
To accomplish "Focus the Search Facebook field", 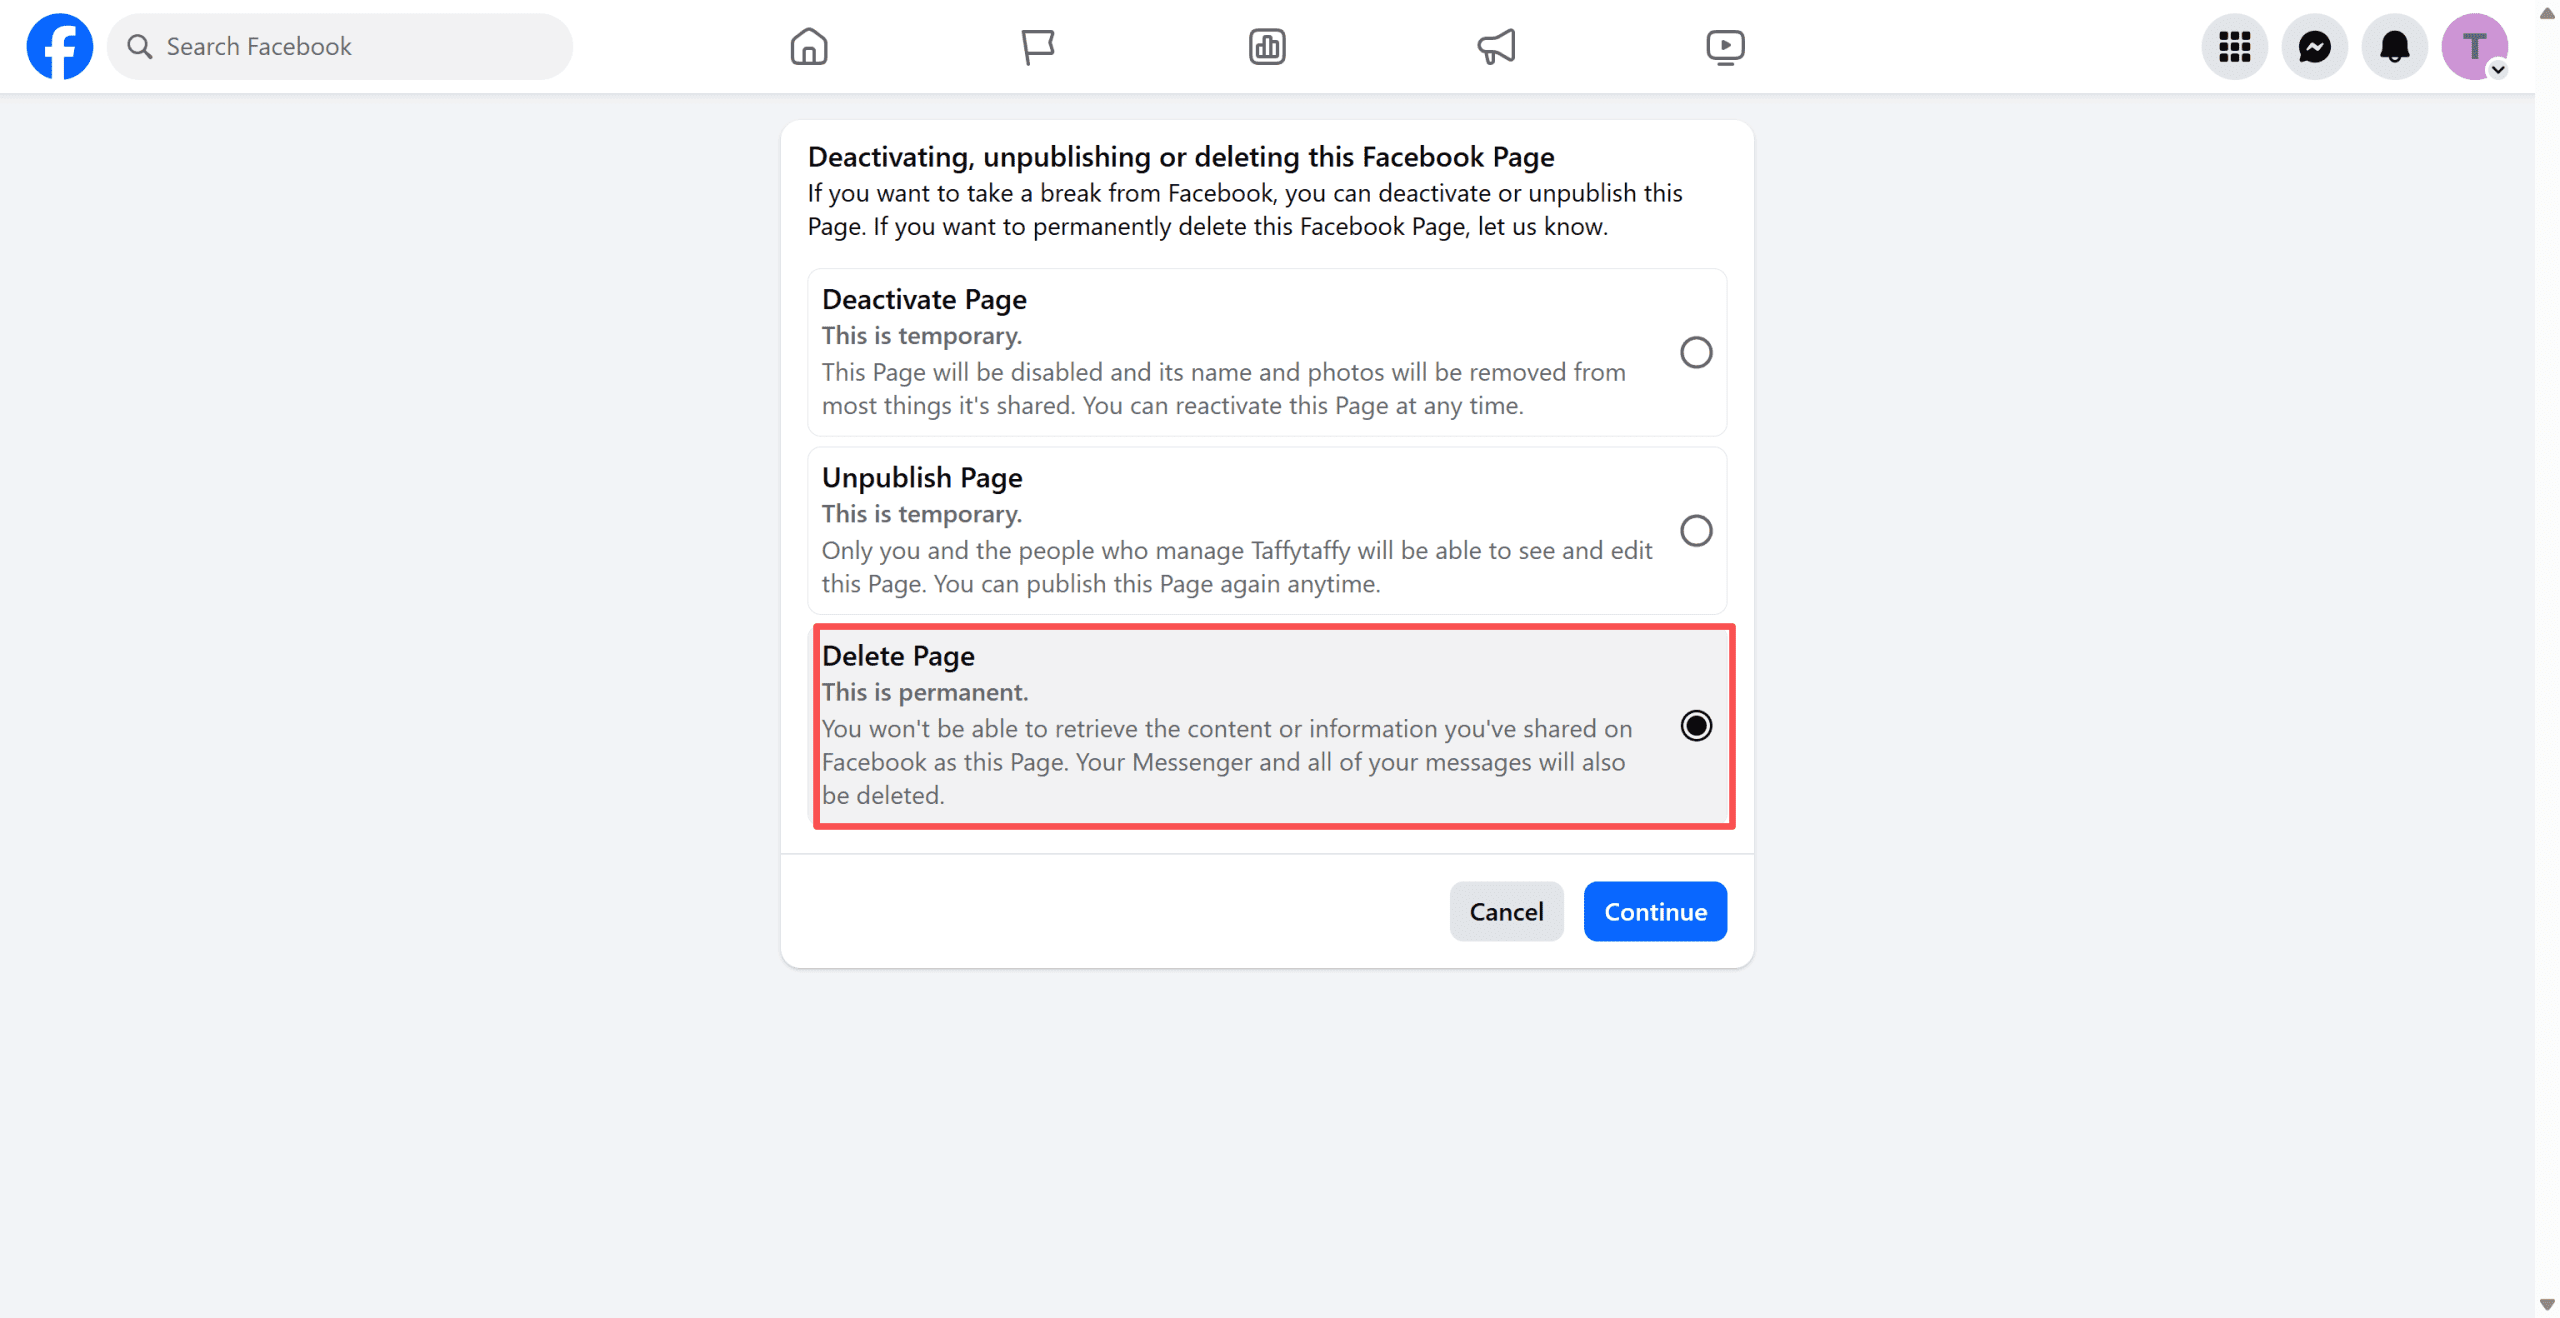I will click(340, 46).
